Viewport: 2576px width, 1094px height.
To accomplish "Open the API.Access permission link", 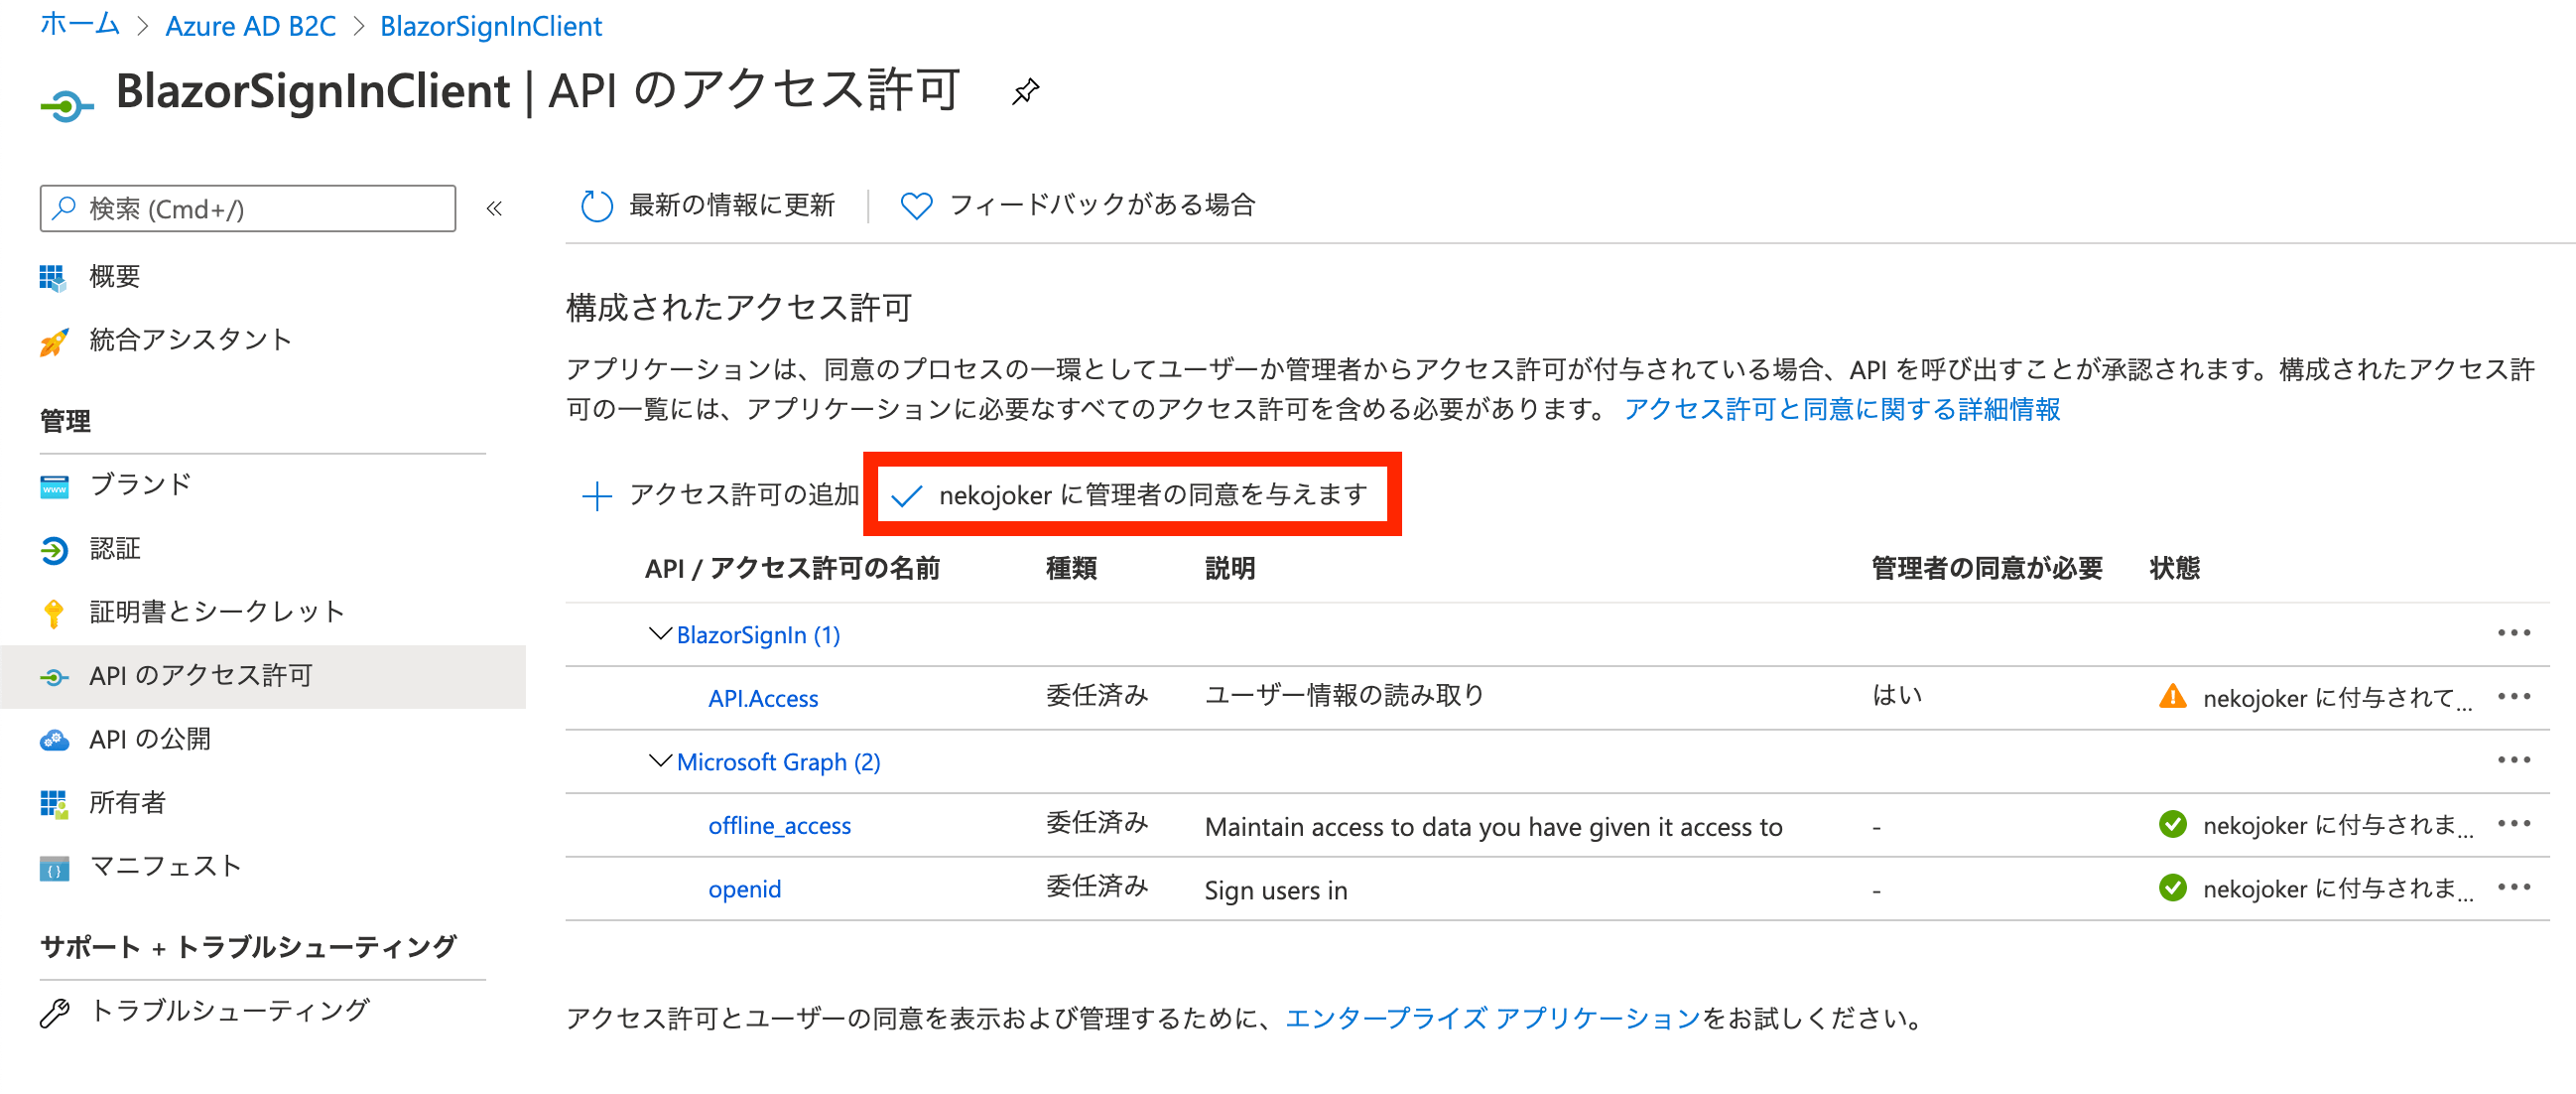I will click(x=763, y=698).
